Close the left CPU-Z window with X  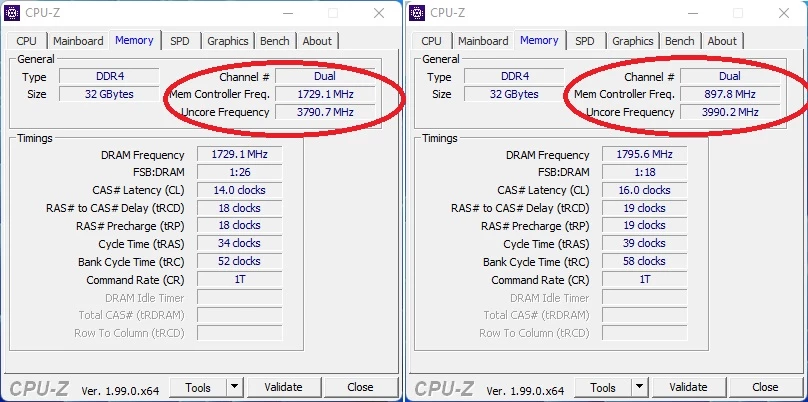click(x=379, y=13)
